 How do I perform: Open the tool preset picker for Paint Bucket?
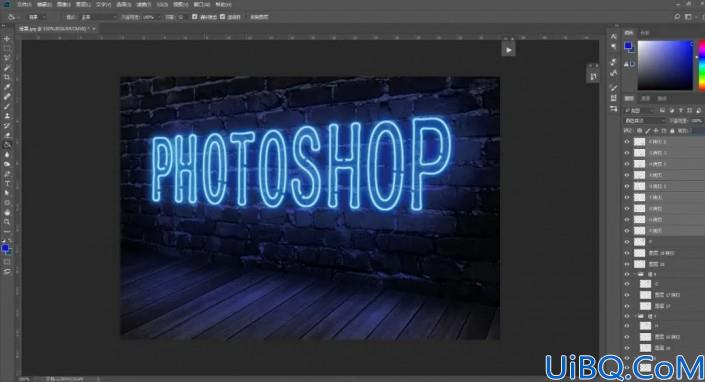point(12,17)
